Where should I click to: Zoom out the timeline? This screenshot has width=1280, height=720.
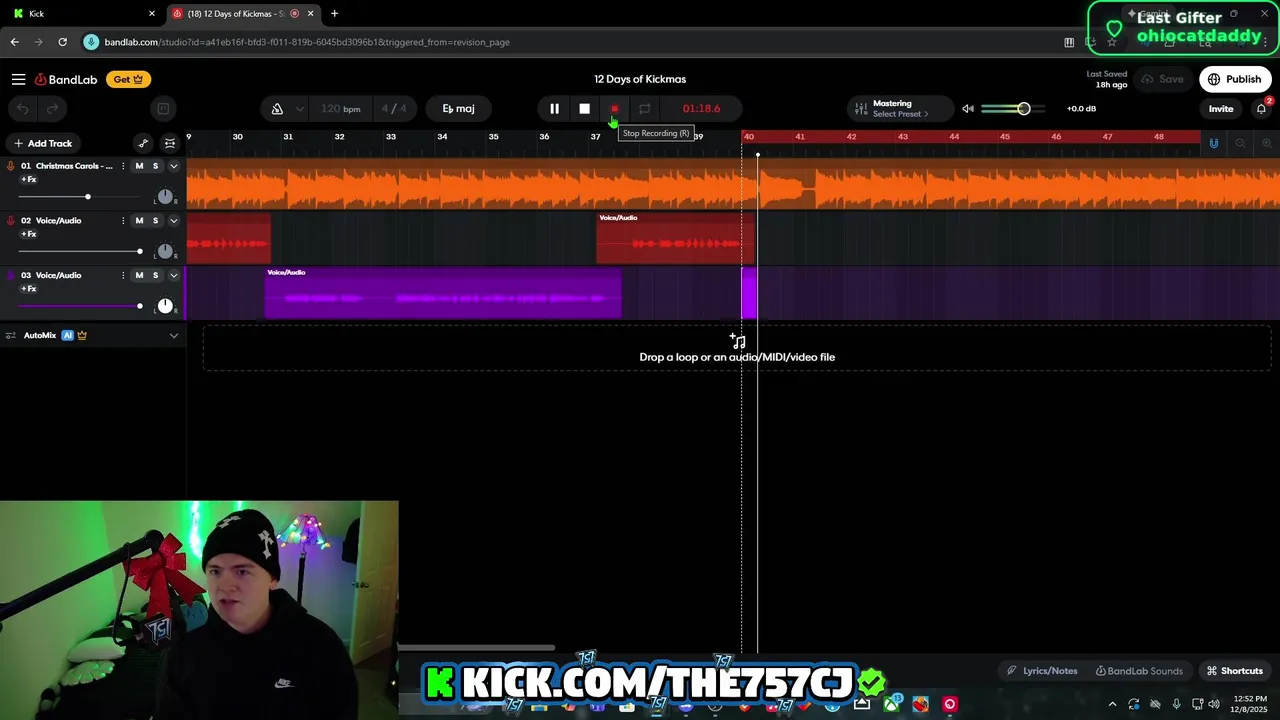pyautogui.click(x=1240, y=143)
